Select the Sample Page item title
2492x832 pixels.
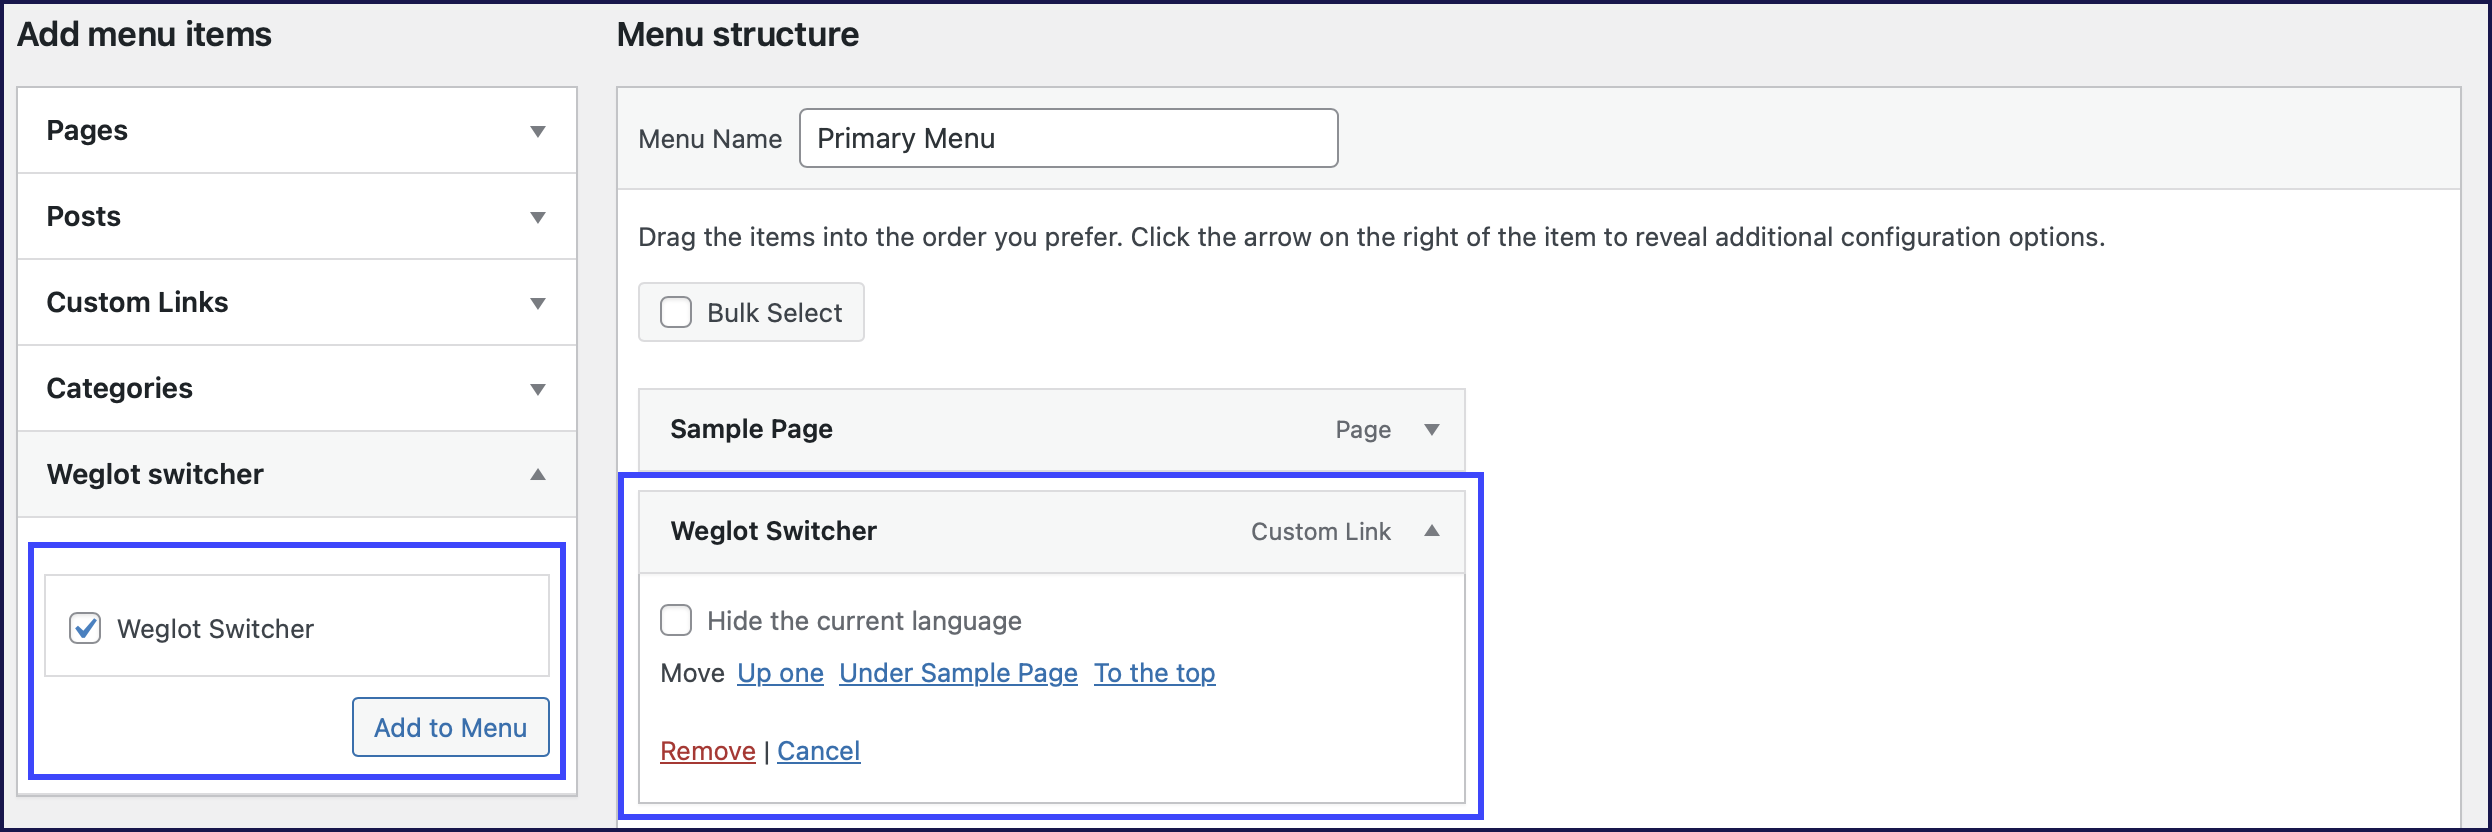point(751,429)
